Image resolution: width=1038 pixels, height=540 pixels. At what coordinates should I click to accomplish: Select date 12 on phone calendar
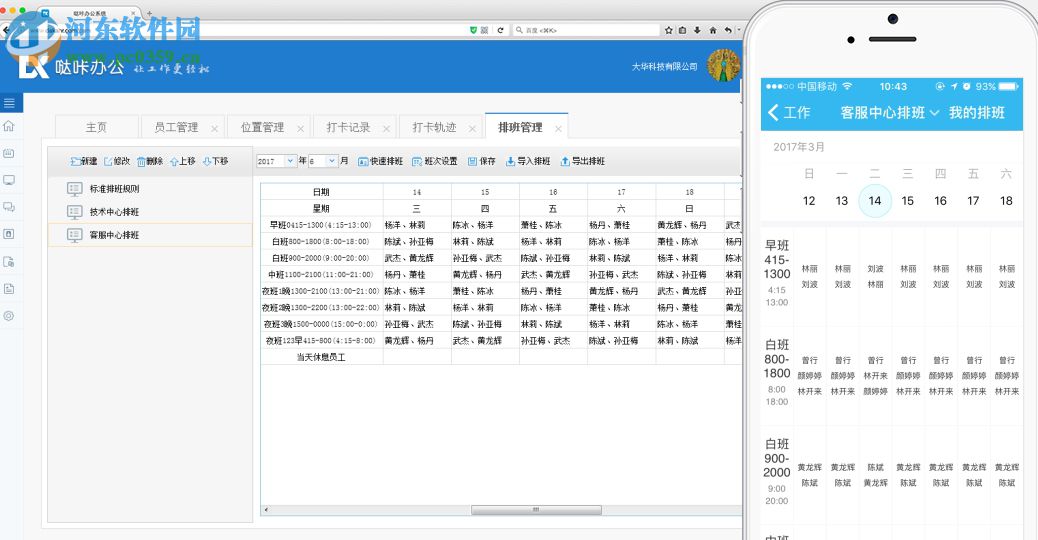809,201
